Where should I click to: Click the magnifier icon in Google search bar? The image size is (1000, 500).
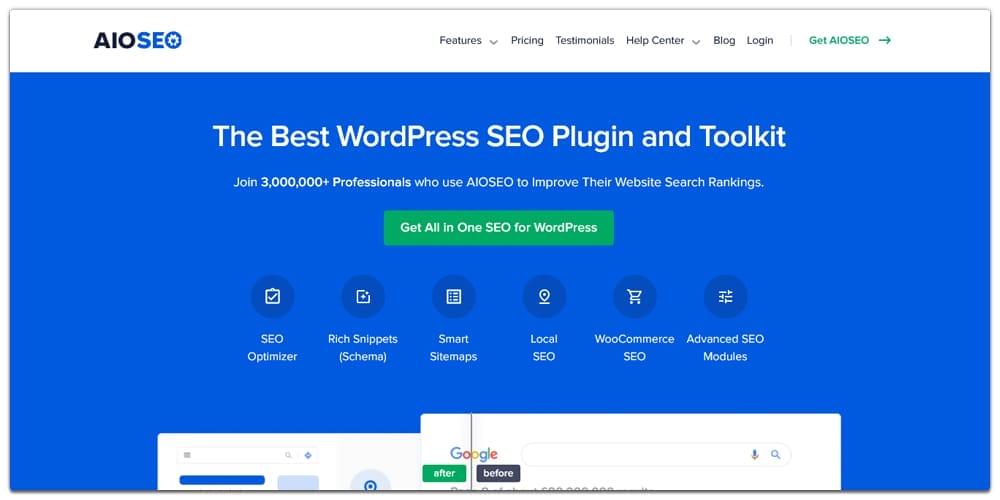[776, 455]
